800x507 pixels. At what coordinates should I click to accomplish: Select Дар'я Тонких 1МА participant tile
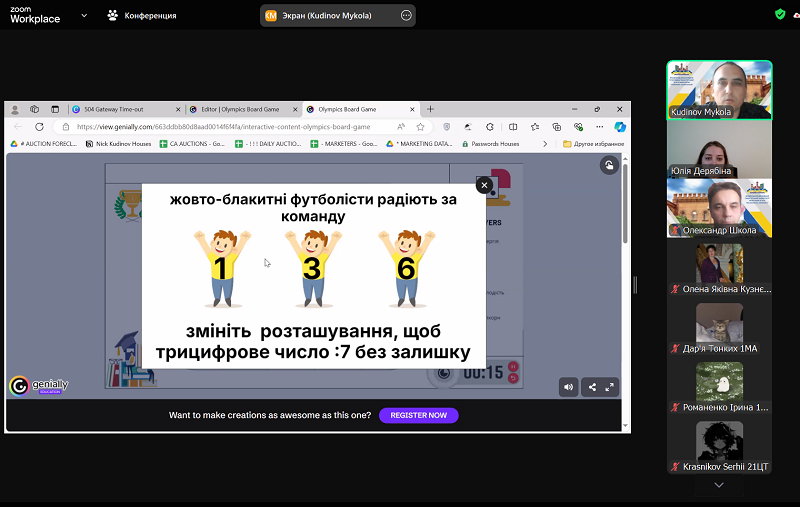(x=719, y=326)
